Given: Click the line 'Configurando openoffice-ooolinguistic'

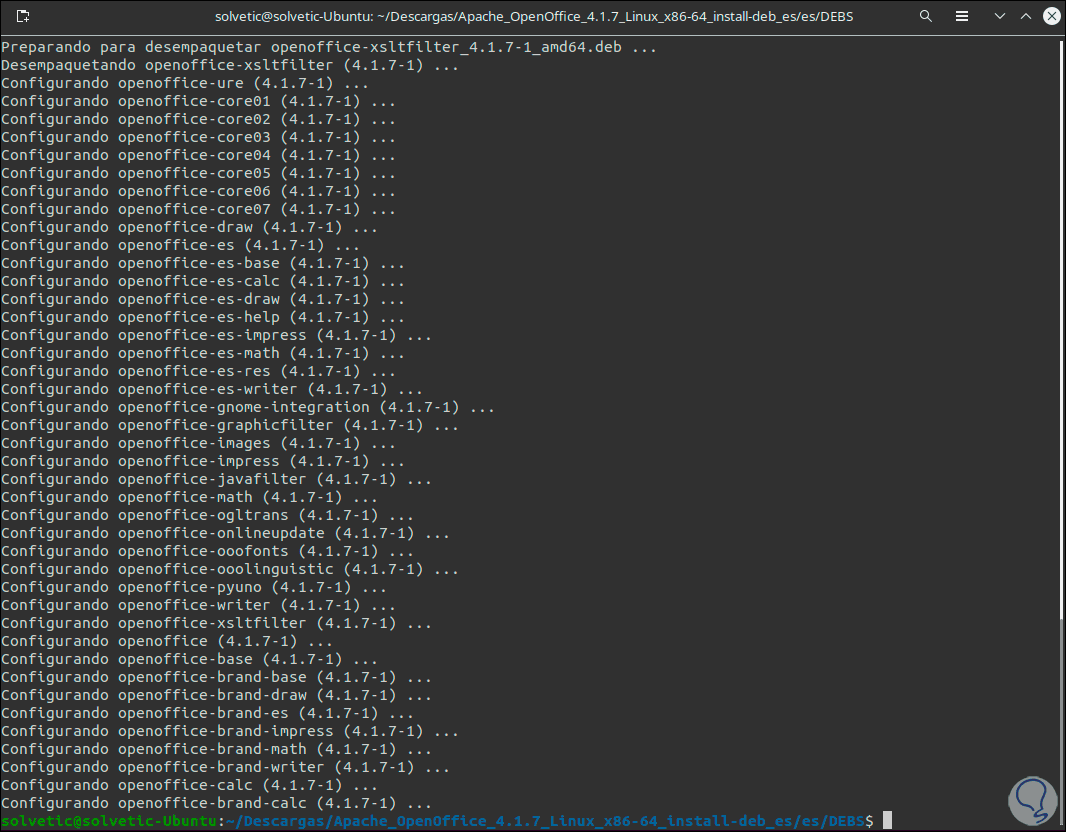Looking at the screenshot, I should (230, 570).
